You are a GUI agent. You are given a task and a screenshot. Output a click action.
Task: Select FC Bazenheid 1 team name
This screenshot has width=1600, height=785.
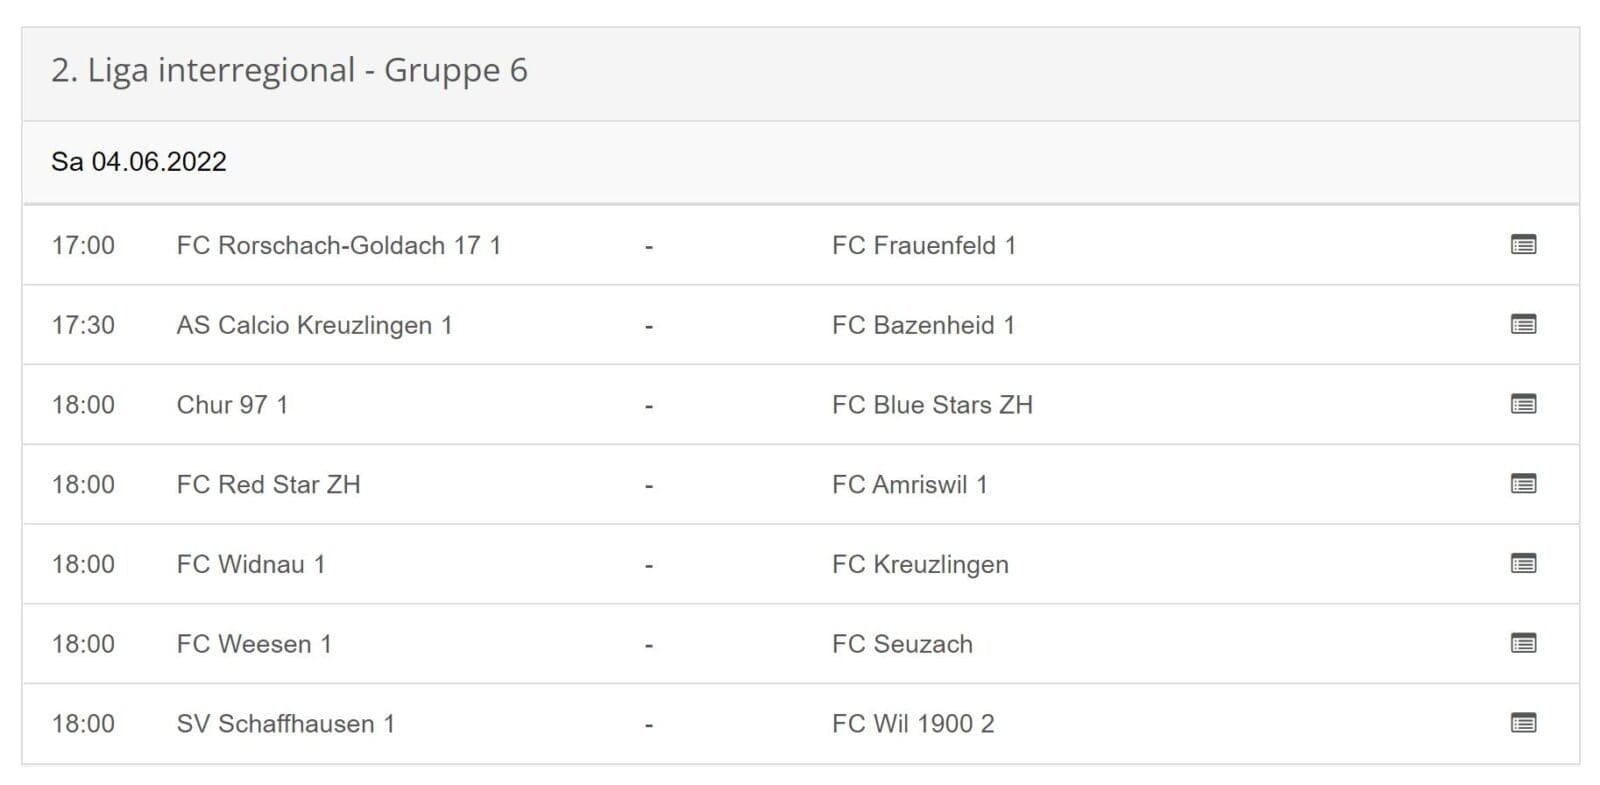point(922,326)
